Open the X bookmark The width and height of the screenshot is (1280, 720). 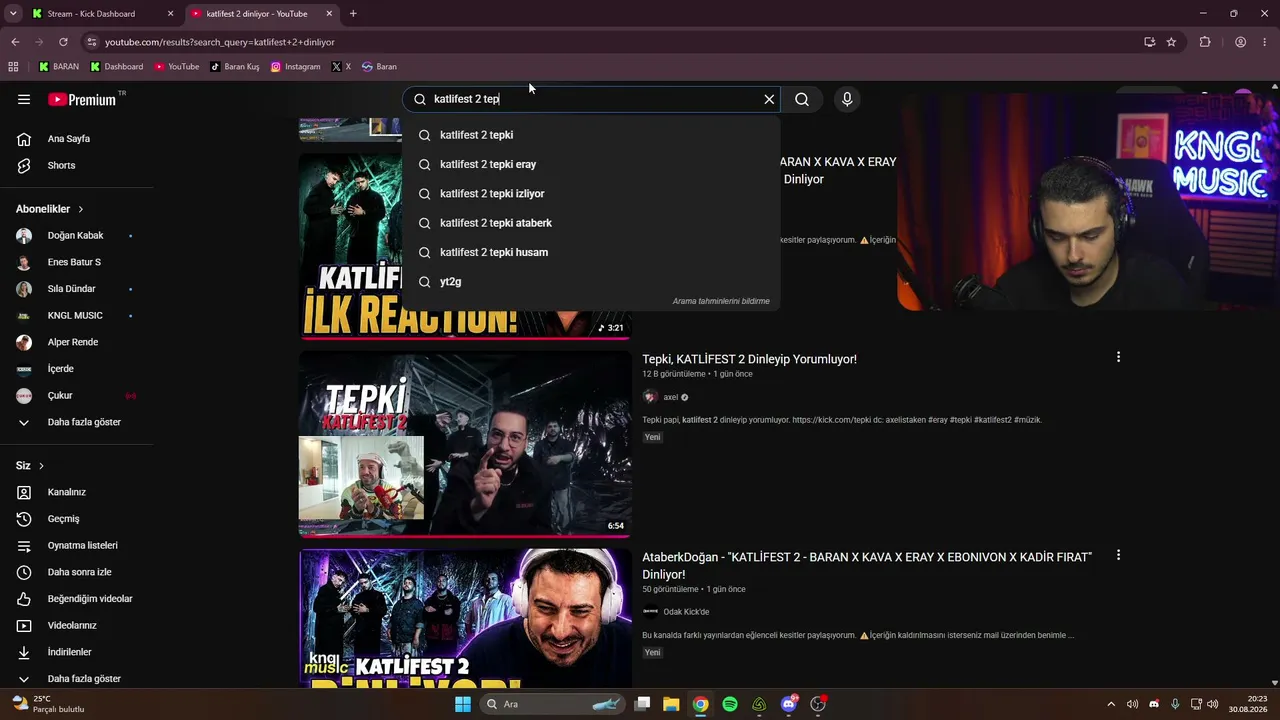pyautogui.click(x=341, y=67)
